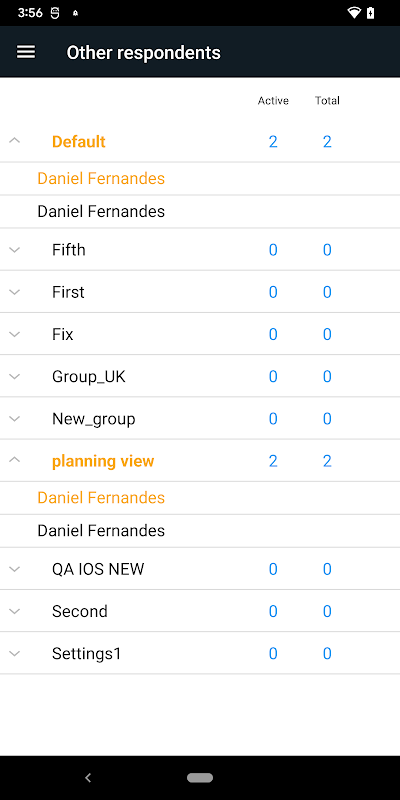
Task: Expand the Group_UK chevron
Action: coord(15,377)
